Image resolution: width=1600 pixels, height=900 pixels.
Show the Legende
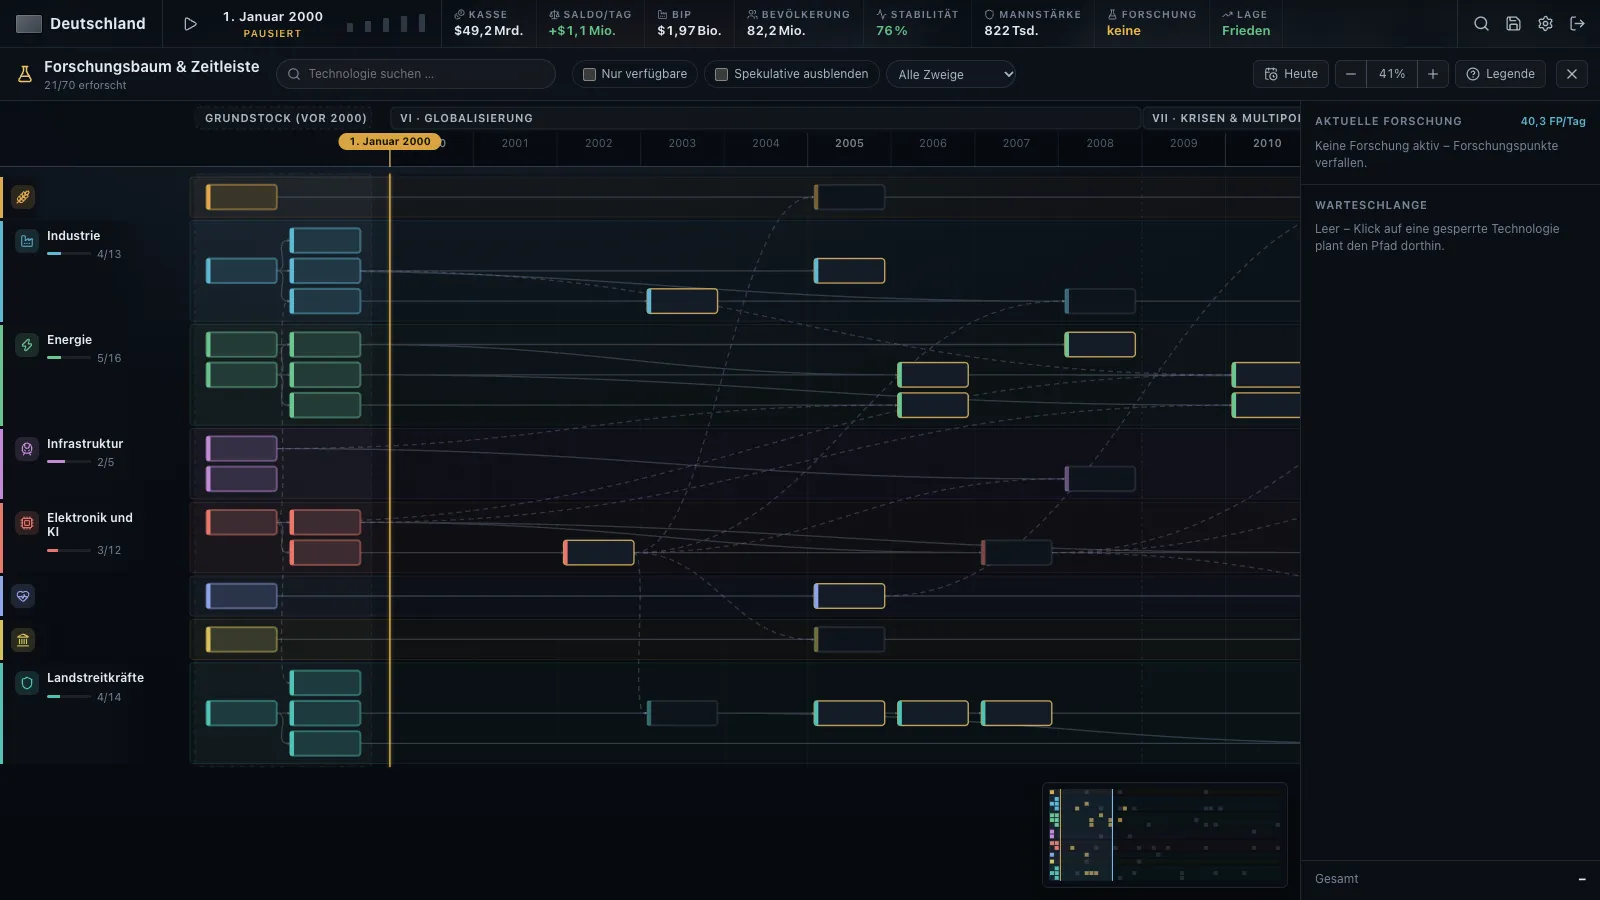click(x=1500, y=74)
